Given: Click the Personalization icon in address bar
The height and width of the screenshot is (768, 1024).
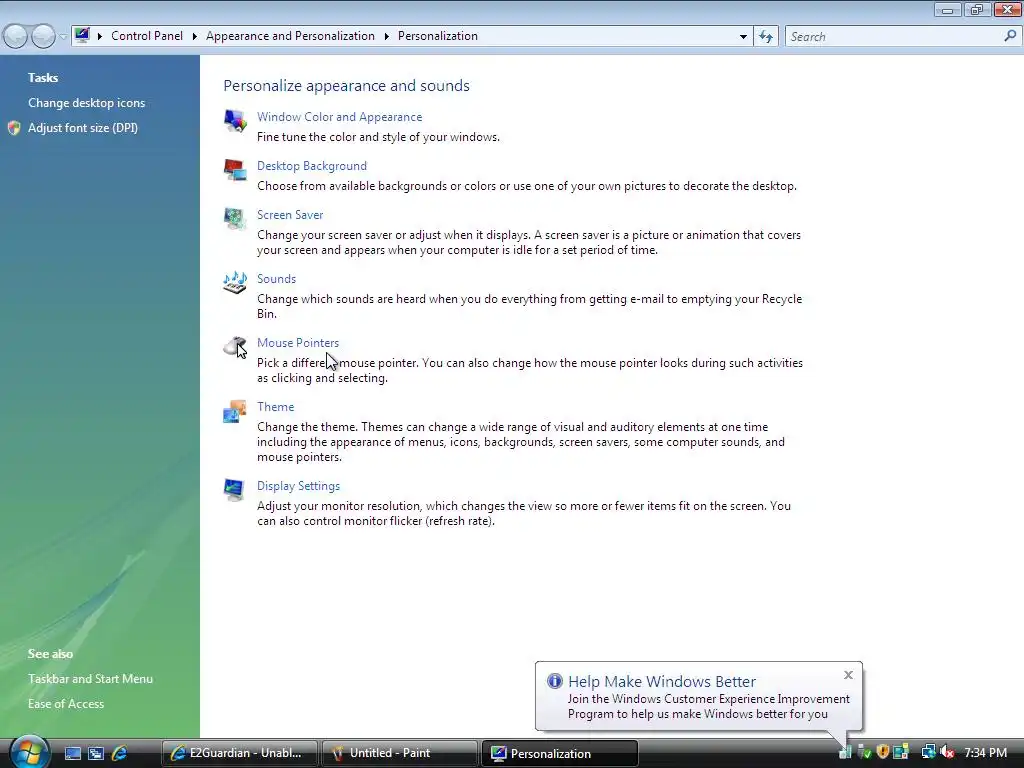Looking at the screenshot, I should pos(82,35).
